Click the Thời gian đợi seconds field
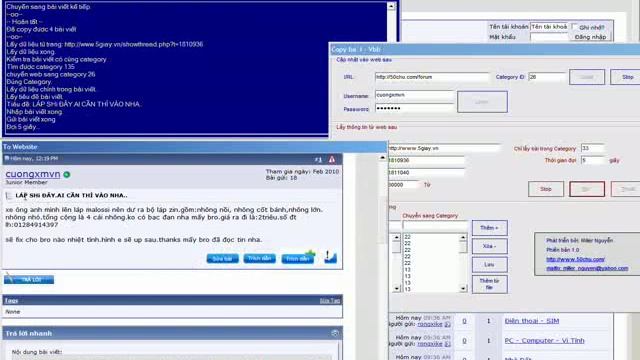Viewport: 640px width, 360px height. (x=592, y=161)
